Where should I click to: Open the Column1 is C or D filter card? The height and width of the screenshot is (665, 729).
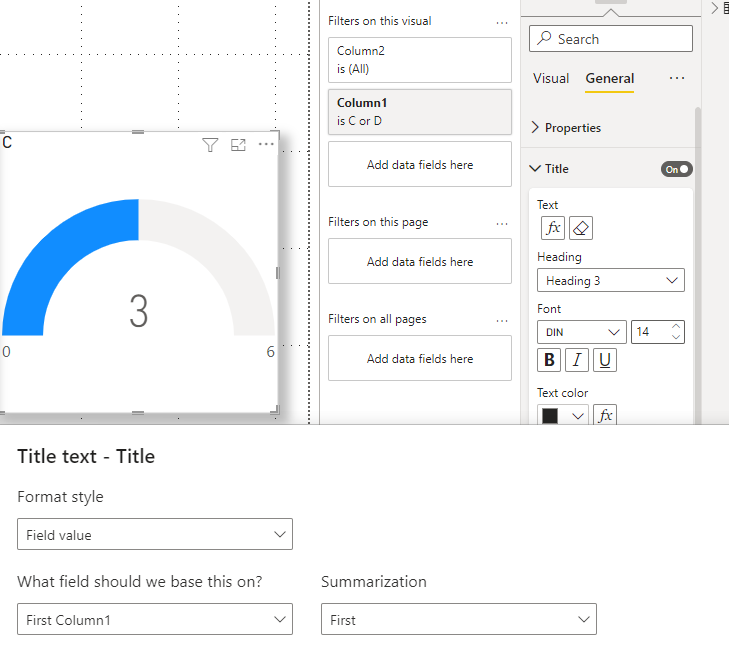pyautogui.click(x=420, y=112)
